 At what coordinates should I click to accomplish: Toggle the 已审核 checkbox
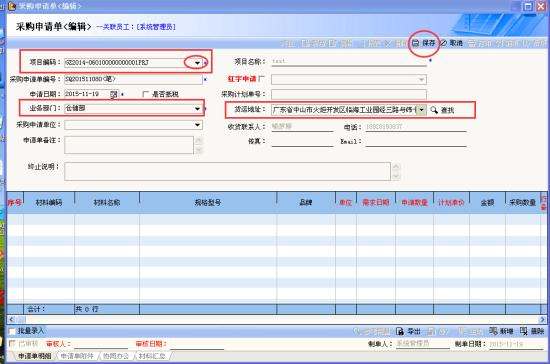click(x=12, y=343)
